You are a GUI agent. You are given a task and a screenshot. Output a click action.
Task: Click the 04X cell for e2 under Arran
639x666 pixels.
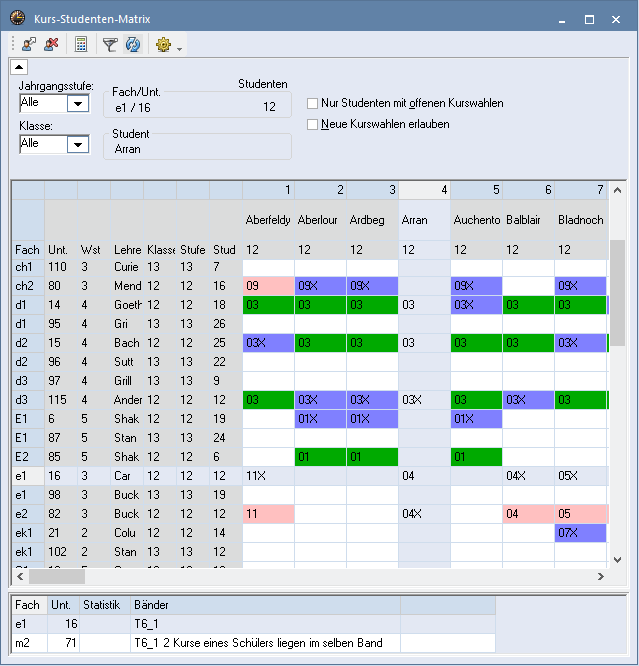[x=424, y=514]
